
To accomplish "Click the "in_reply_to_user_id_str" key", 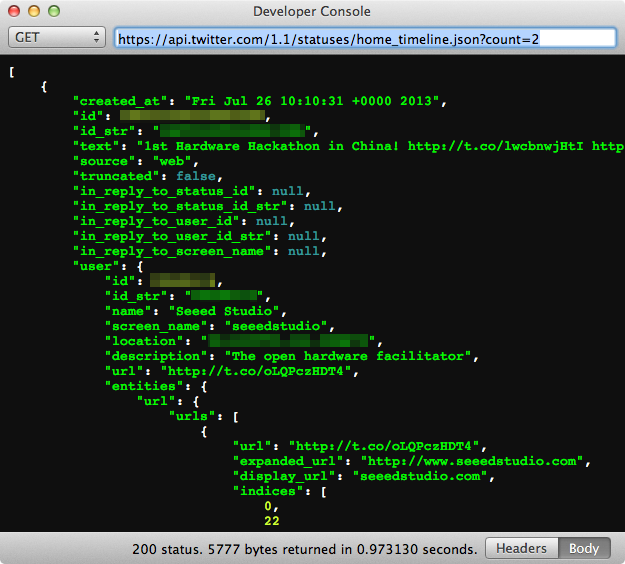I will (x=172, y=236).
